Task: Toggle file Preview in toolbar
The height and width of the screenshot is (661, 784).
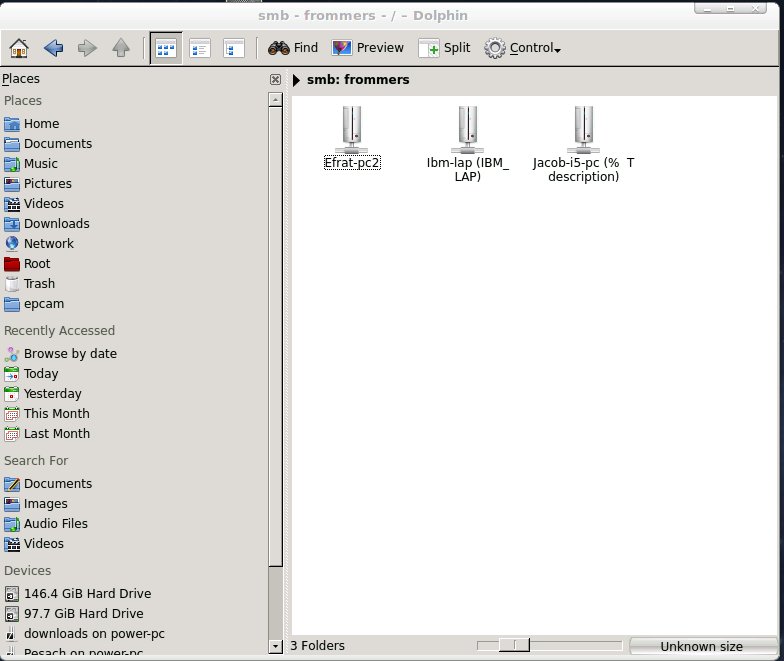Action: click(368, 48)
